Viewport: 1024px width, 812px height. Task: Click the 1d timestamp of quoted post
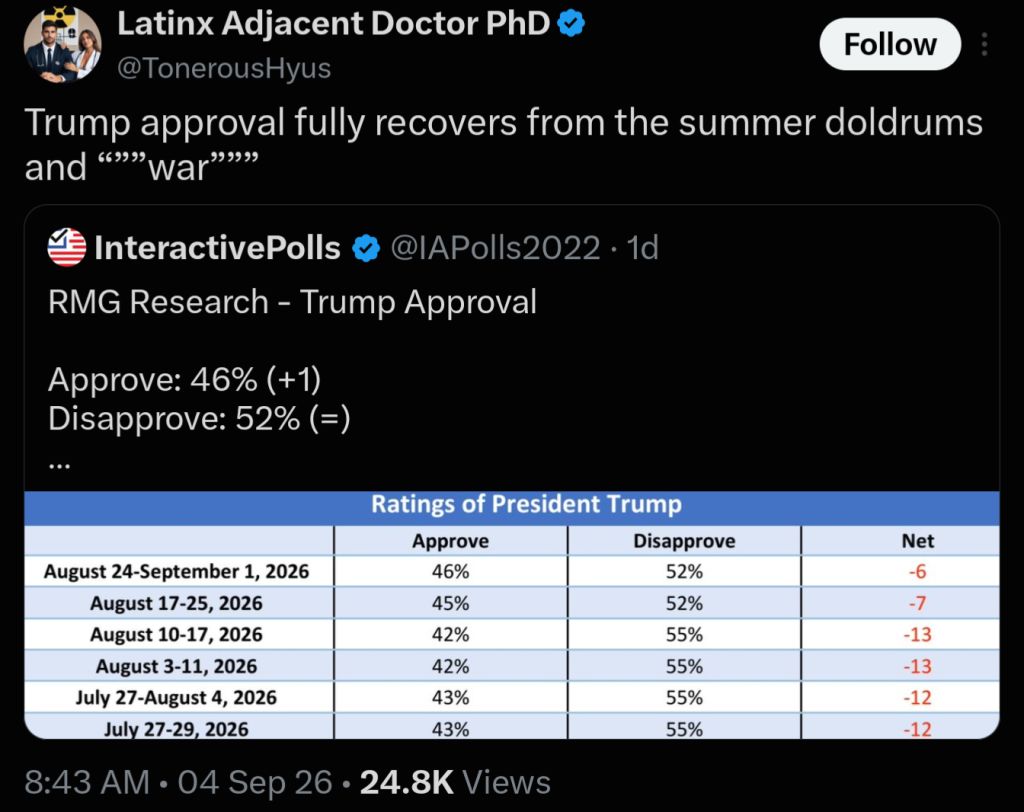(642, 248)
